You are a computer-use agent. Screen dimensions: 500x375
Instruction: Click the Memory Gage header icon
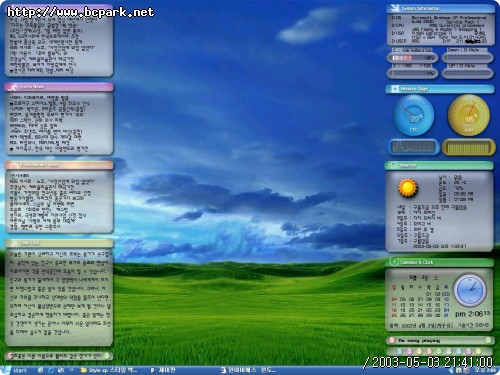point(395,89)
